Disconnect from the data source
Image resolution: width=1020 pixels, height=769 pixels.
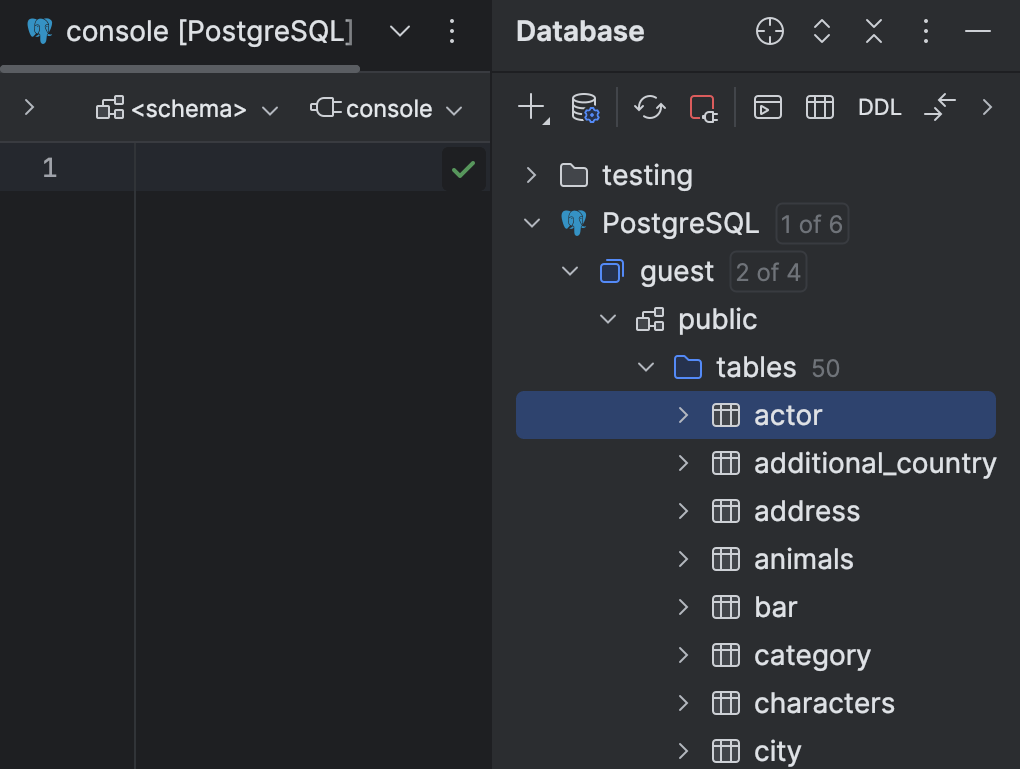[x=703, y=107]
